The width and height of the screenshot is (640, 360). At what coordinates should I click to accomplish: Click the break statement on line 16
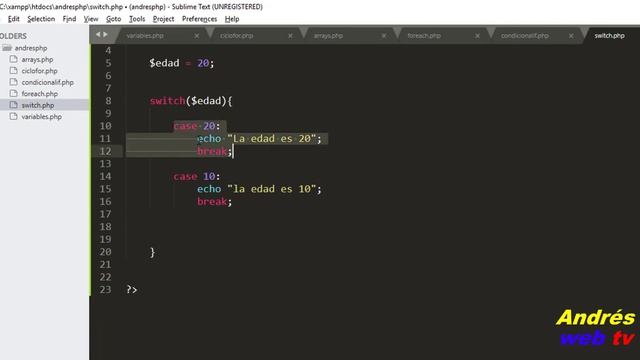pos(214,202)
